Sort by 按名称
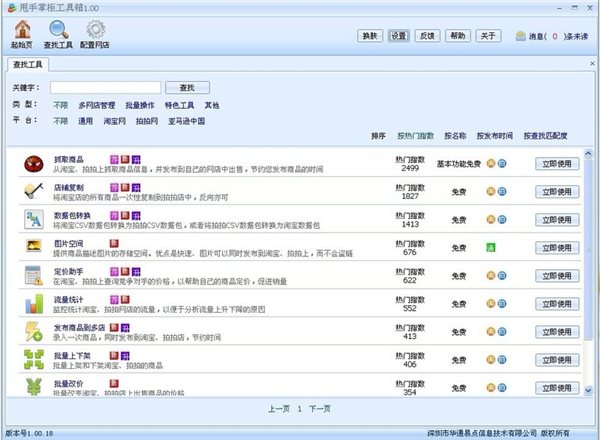This screenshot has width=600, height=440. (x=455, y=136)
